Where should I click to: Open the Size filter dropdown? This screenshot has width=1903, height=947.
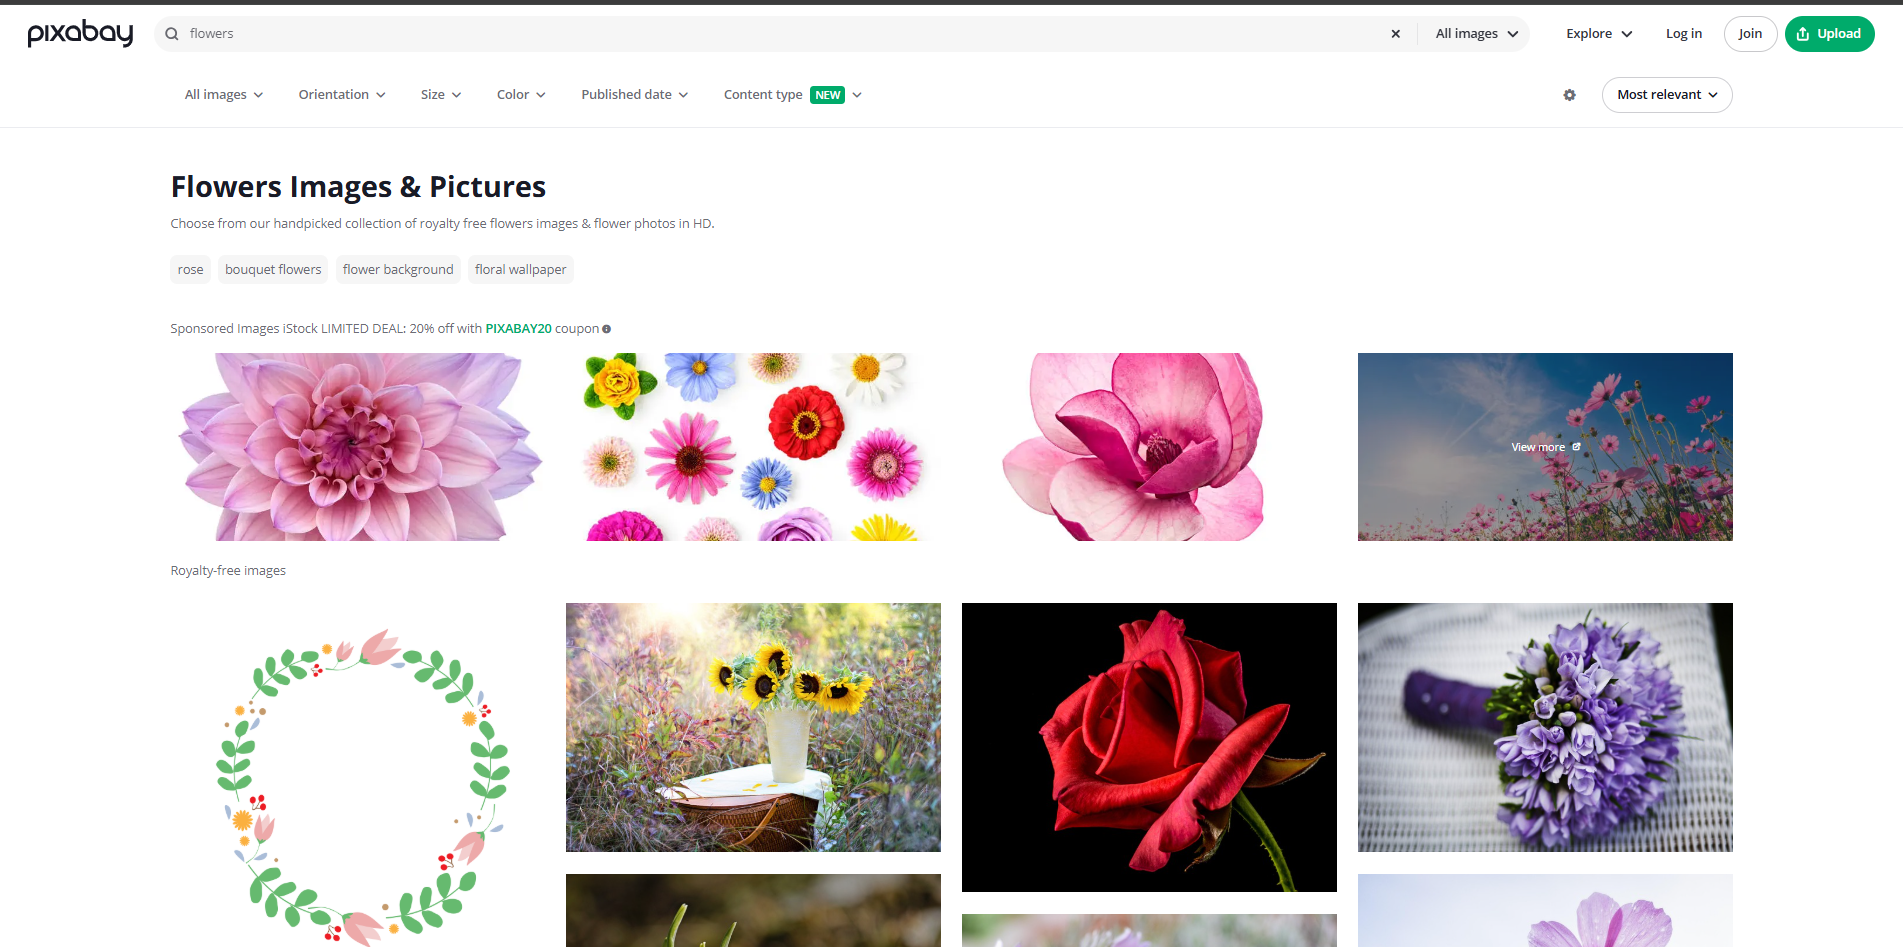[440, 94]
